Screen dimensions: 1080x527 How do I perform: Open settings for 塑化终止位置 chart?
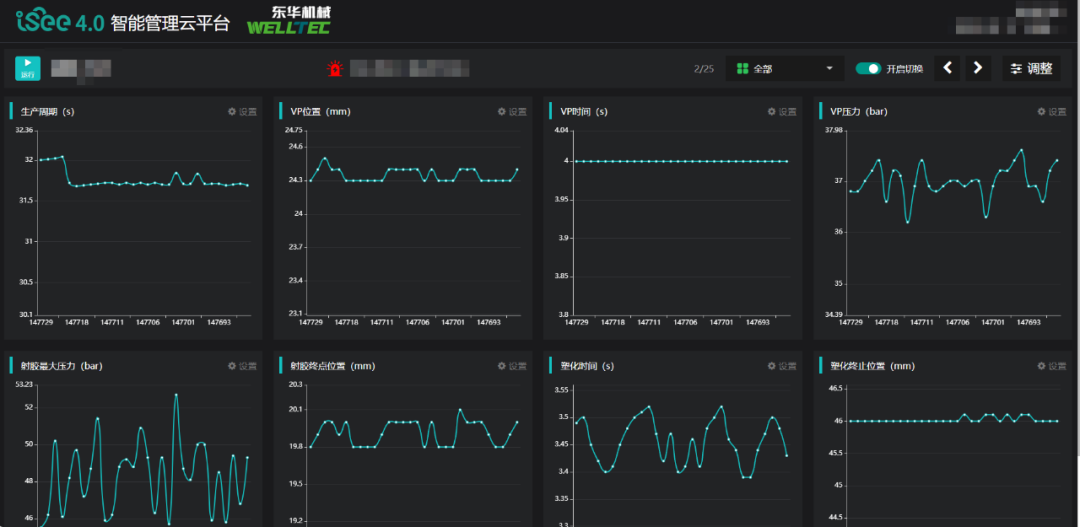pyautogui.click(x=1052, y=366)
